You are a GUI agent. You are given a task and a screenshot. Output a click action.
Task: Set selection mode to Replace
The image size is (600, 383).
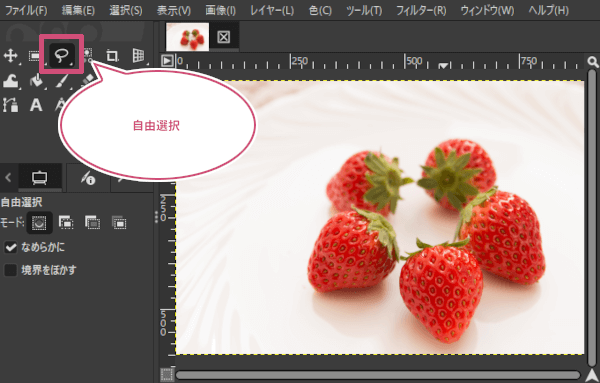(39, 223)
